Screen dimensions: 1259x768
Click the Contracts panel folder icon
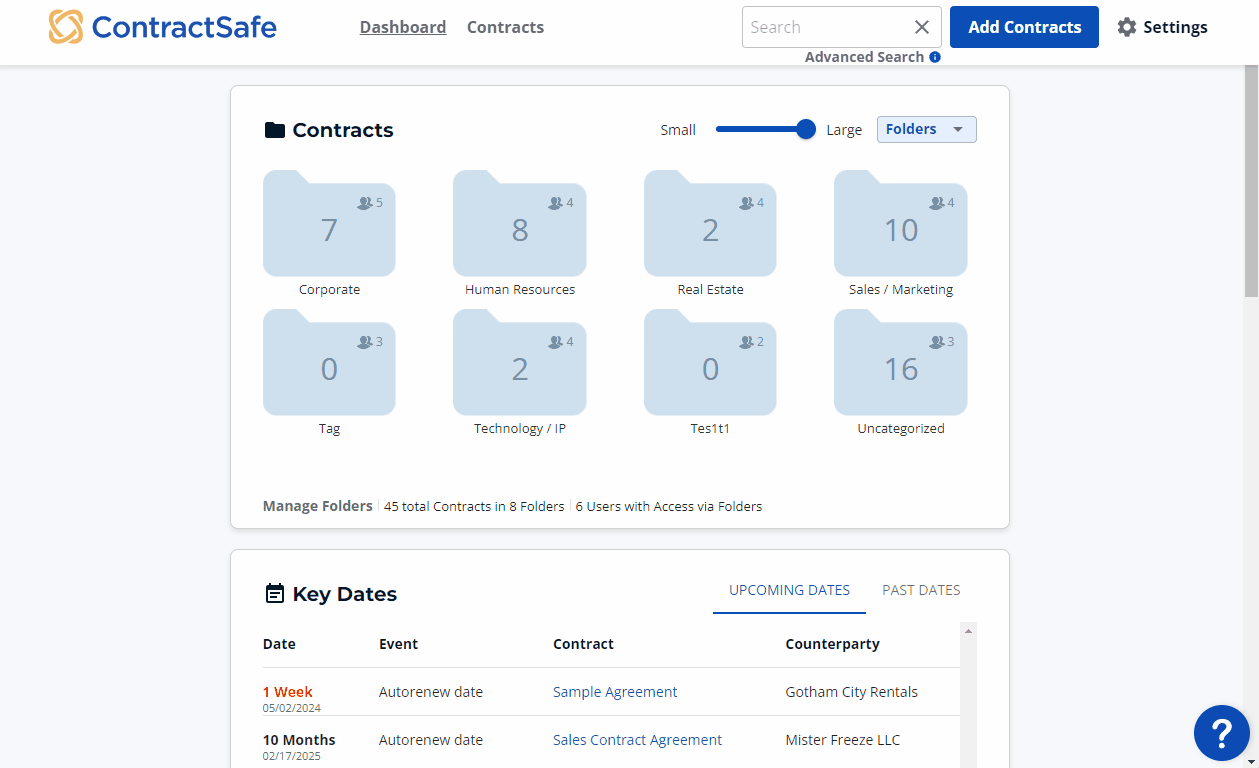click(x=274, y=130)
